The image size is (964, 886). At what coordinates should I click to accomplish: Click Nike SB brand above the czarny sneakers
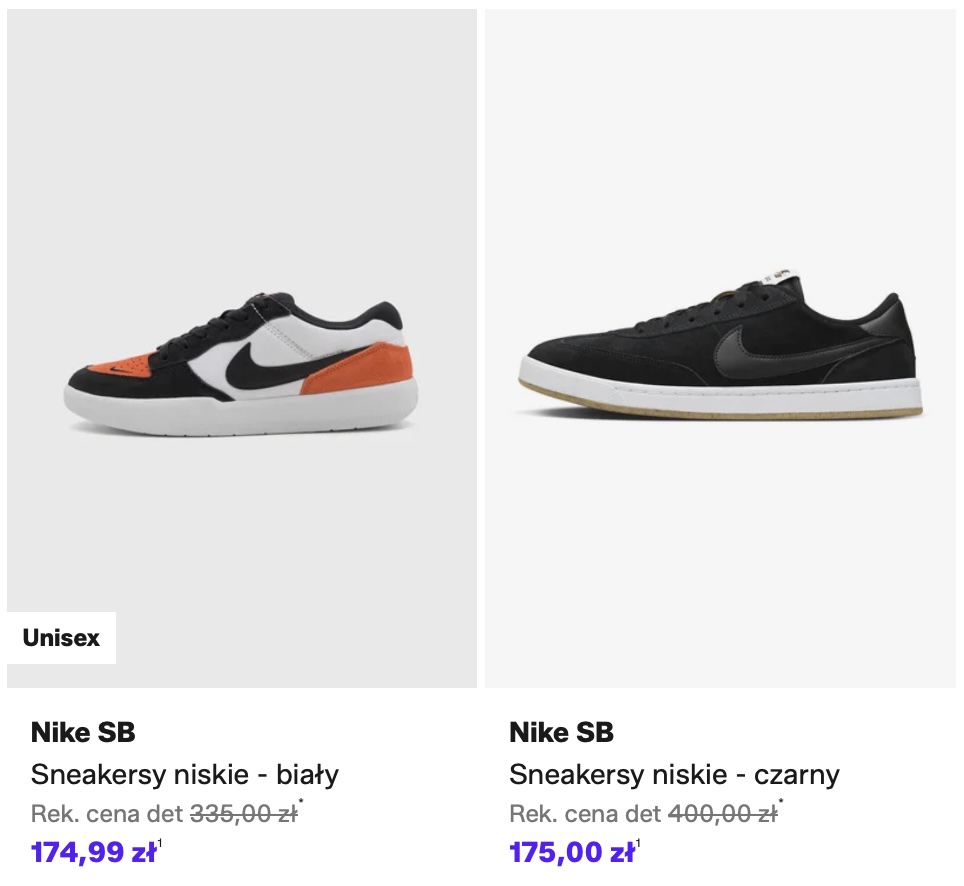(561, 733)
